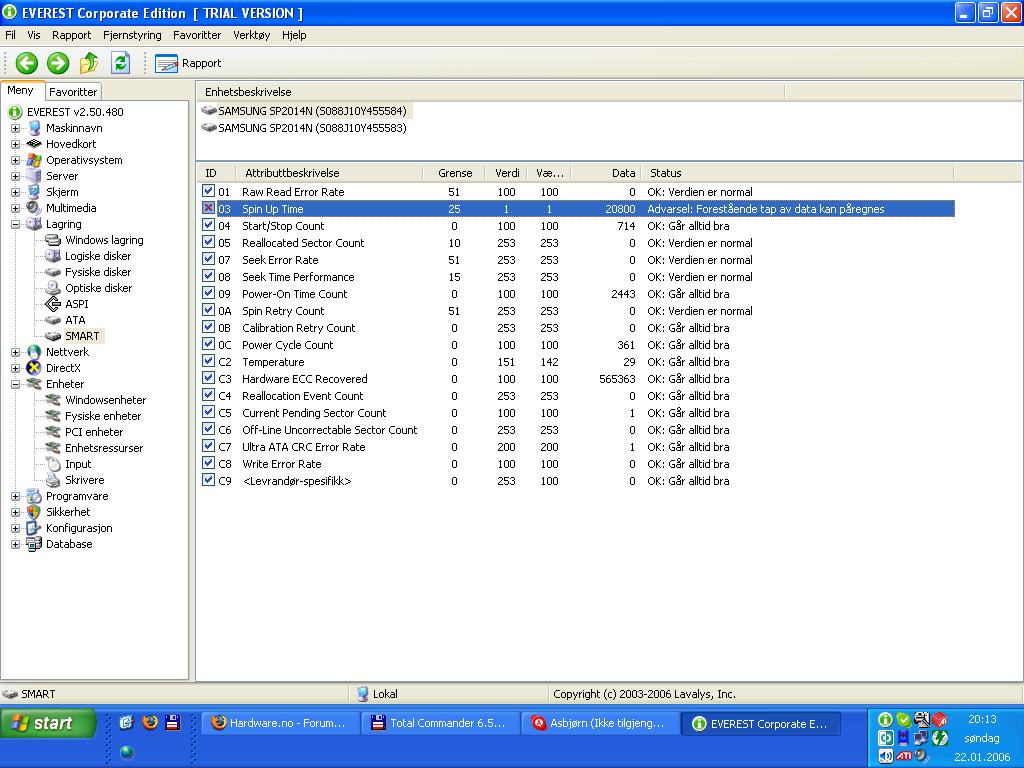Switch to the Meny tab

coord(20,91)
